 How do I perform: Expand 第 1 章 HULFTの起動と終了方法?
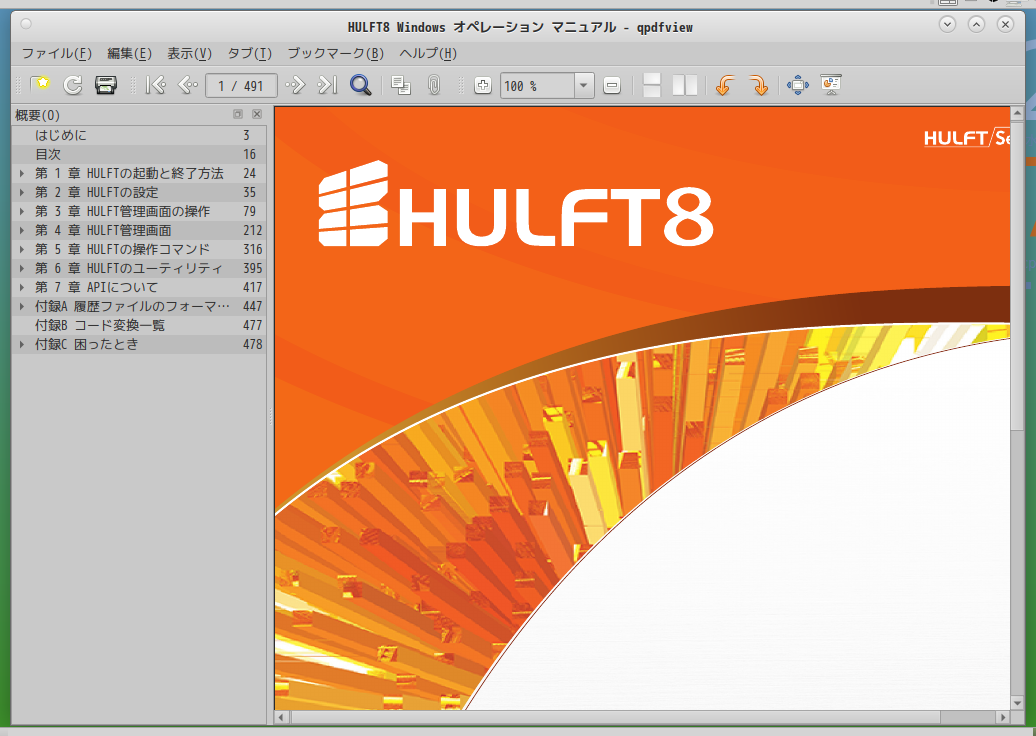coord(22,173)
